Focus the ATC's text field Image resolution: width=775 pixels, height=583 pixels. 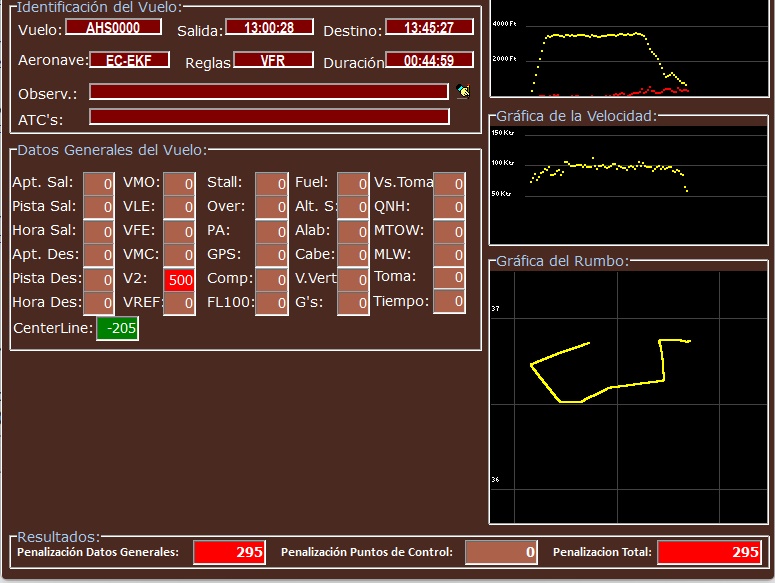(268, 116)
